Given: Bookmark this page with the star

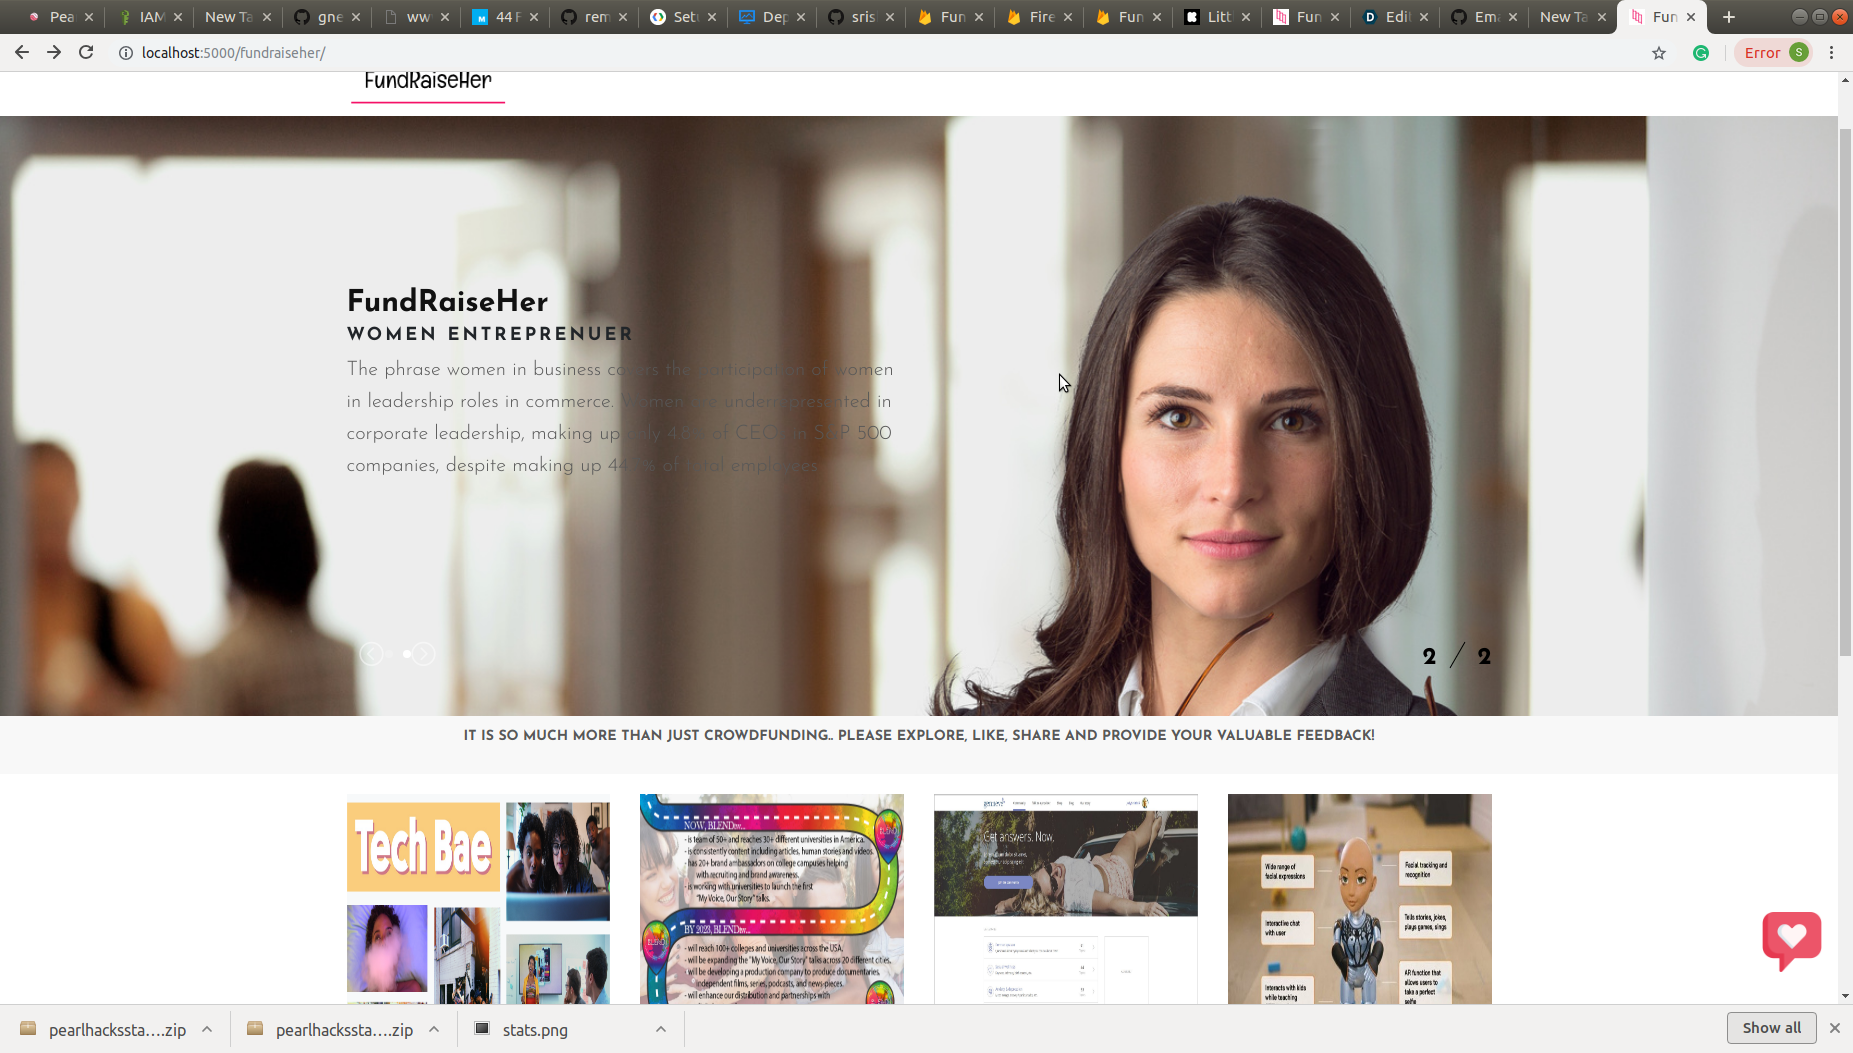Looking at the screenshot, I should [x=1659, y=53].
